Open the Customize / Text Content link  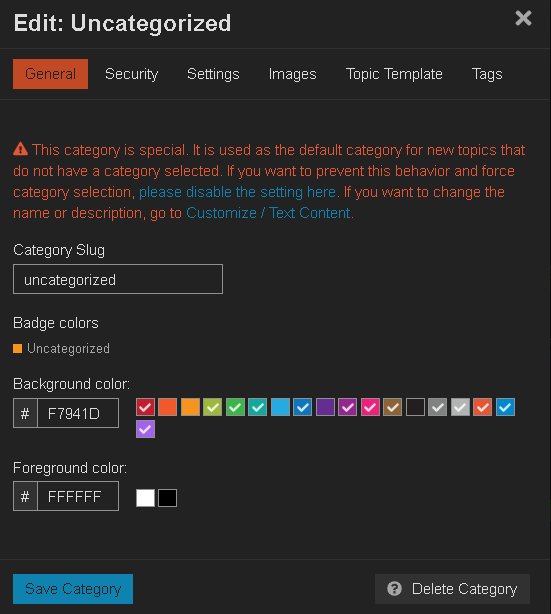coord(268,213)
